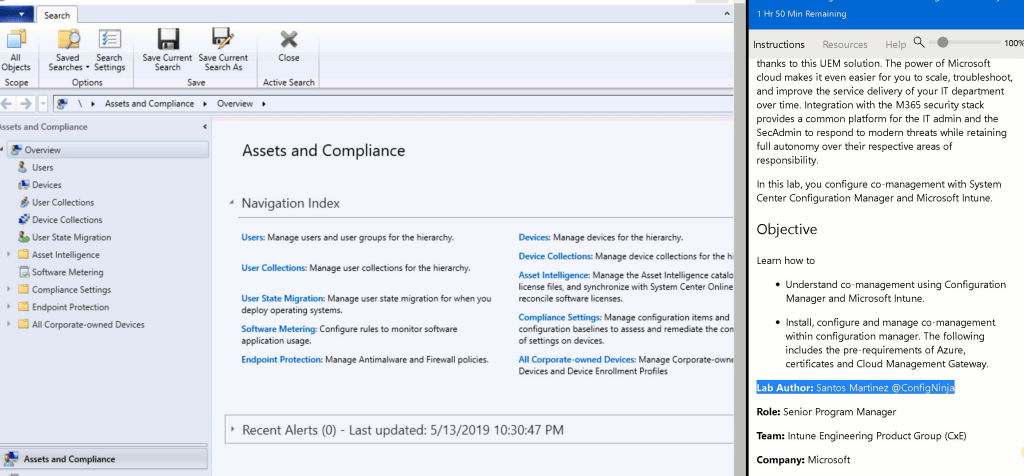
Task: Go back with the navigation arrow
Action: 7,104
